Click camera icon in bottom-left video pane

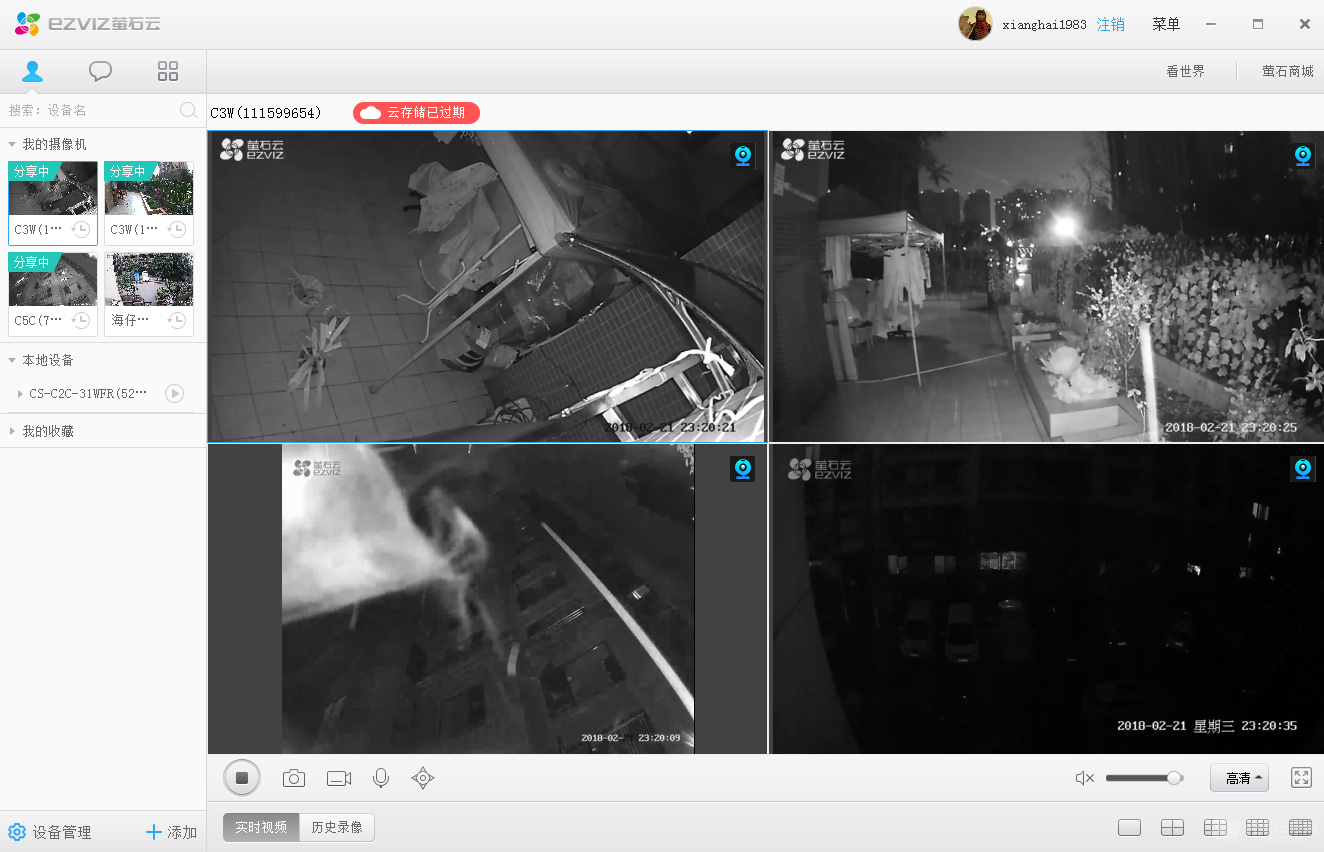(743, 469)
